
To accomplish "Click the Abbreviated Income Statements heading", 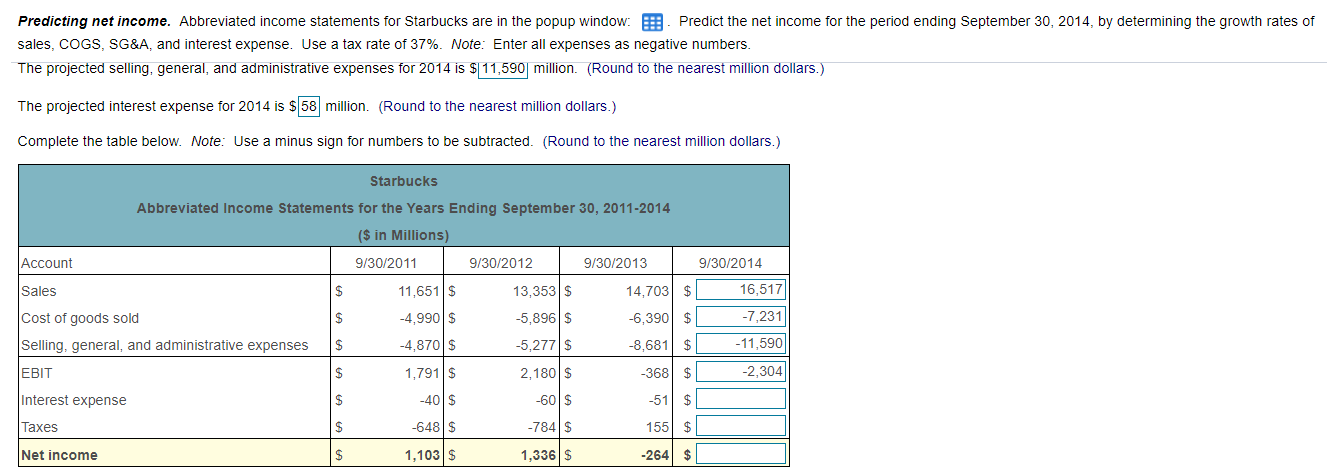I will [x=404, y=208].
